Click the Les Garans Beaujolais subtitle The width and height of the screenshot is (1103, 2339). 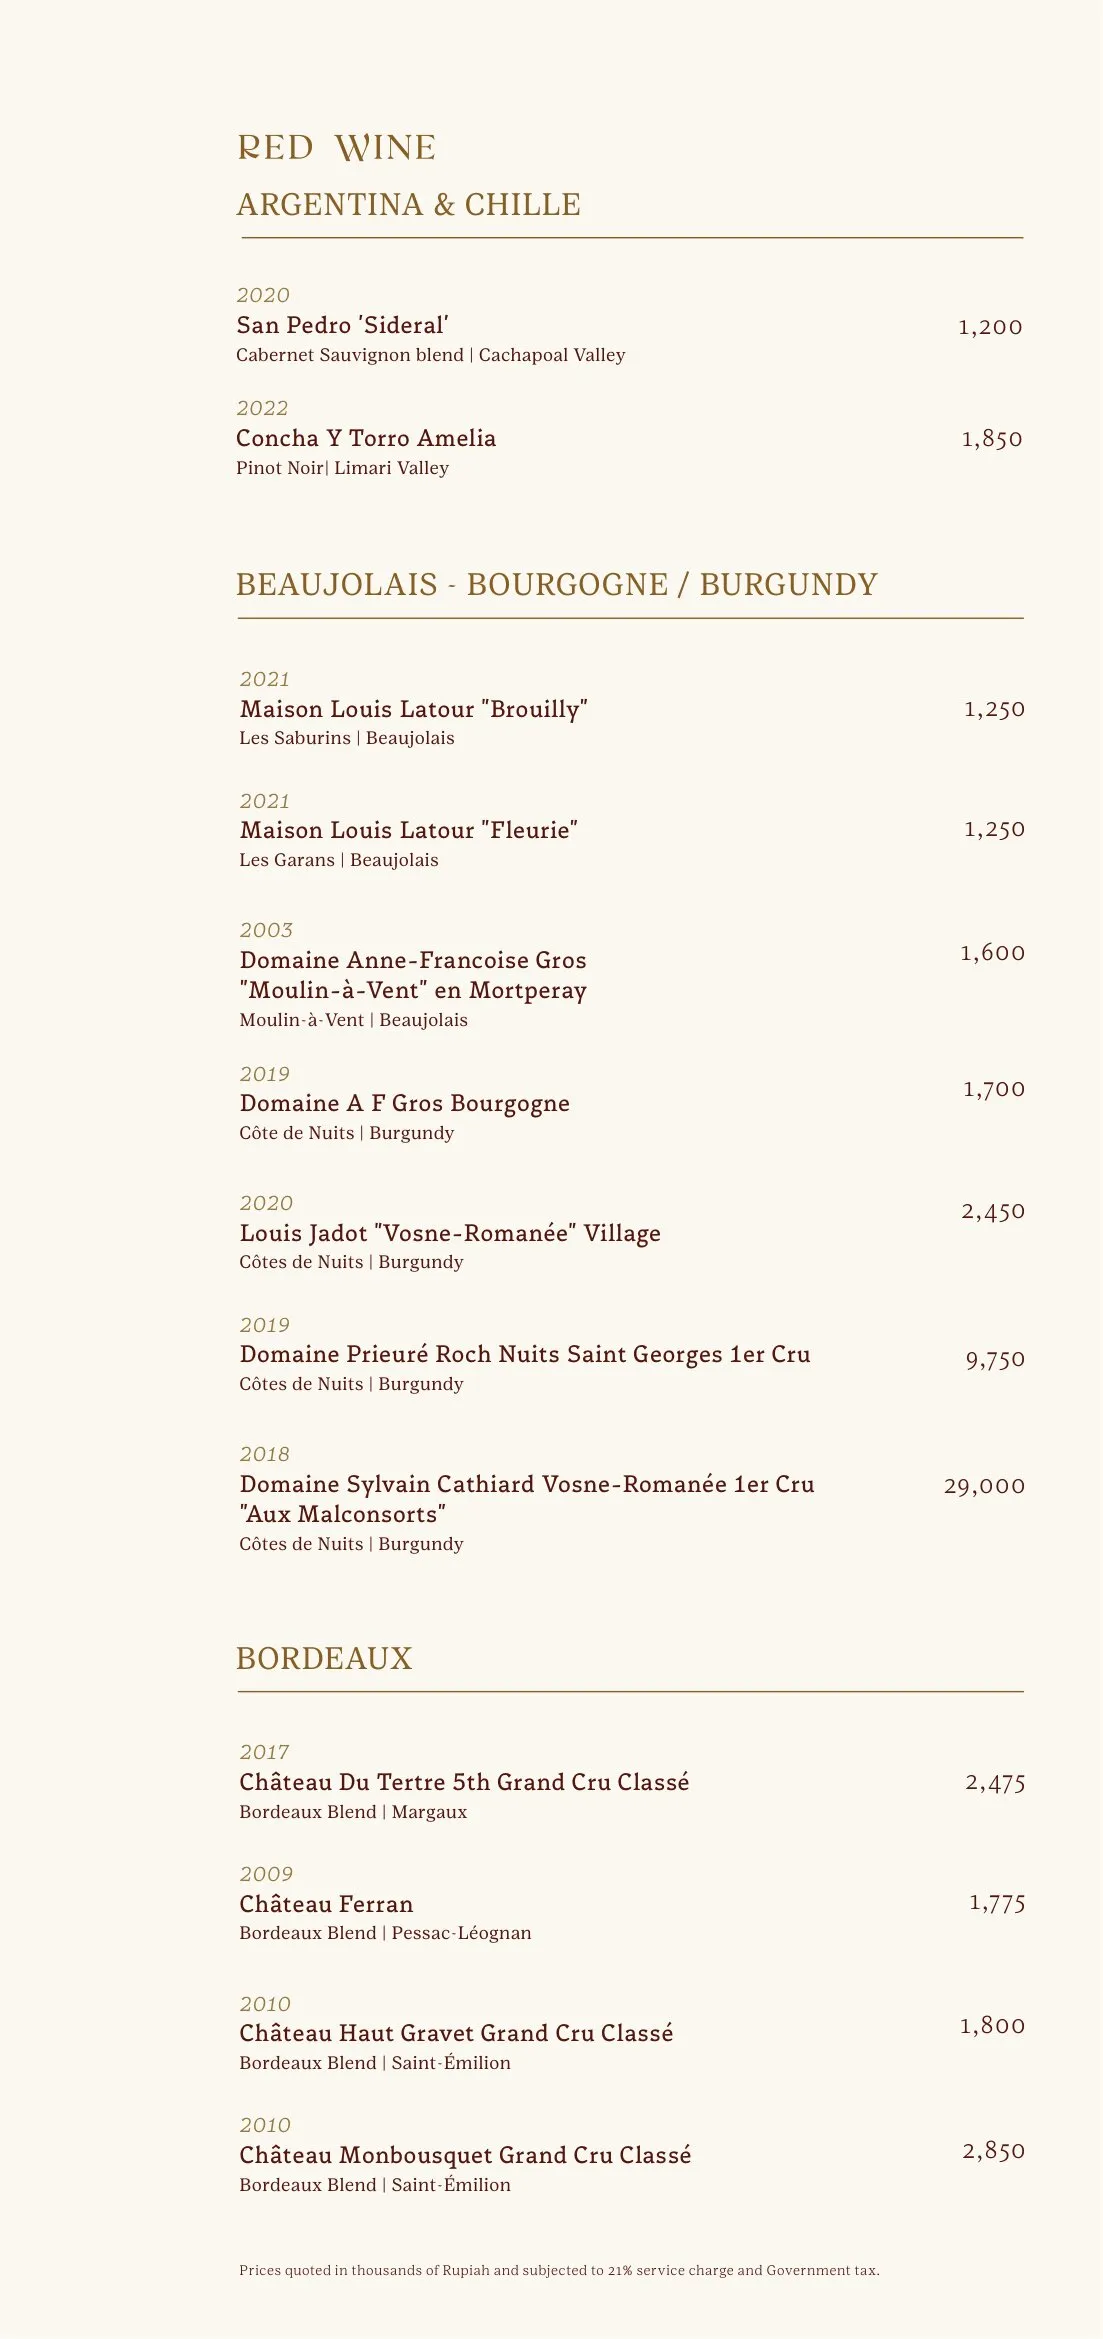(338, 860)
